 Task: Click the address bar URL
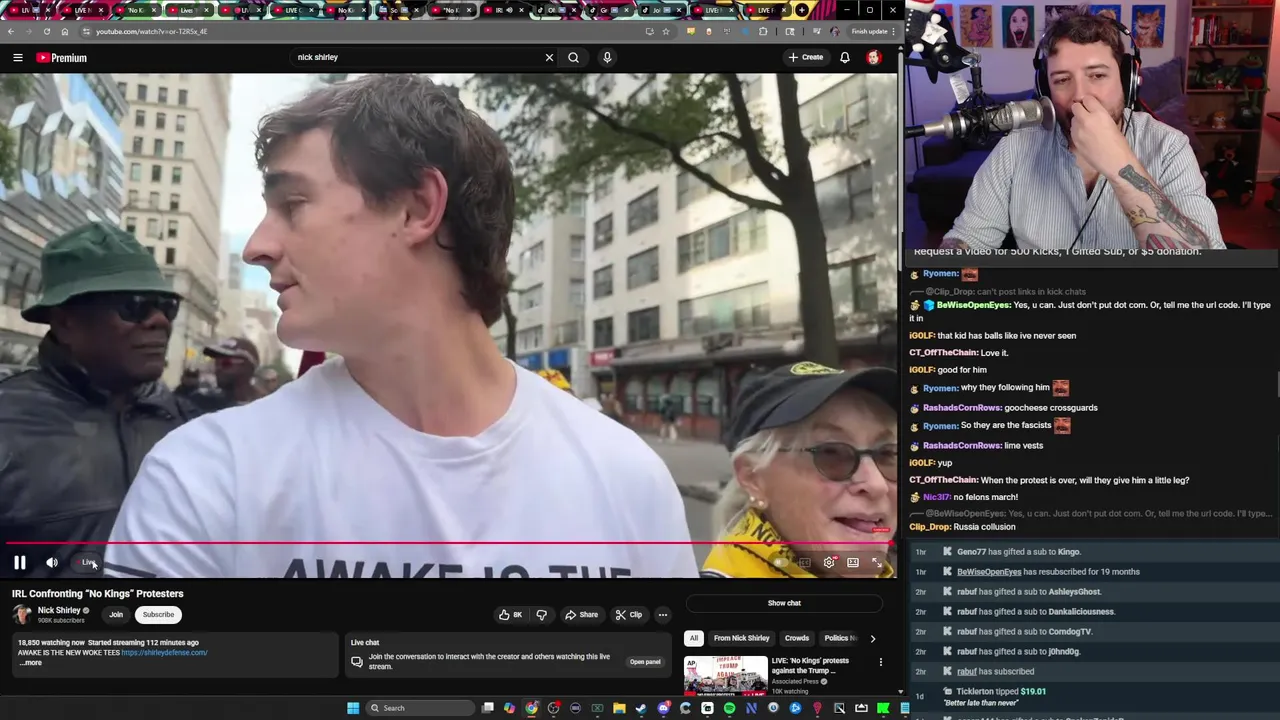[152, 31]
